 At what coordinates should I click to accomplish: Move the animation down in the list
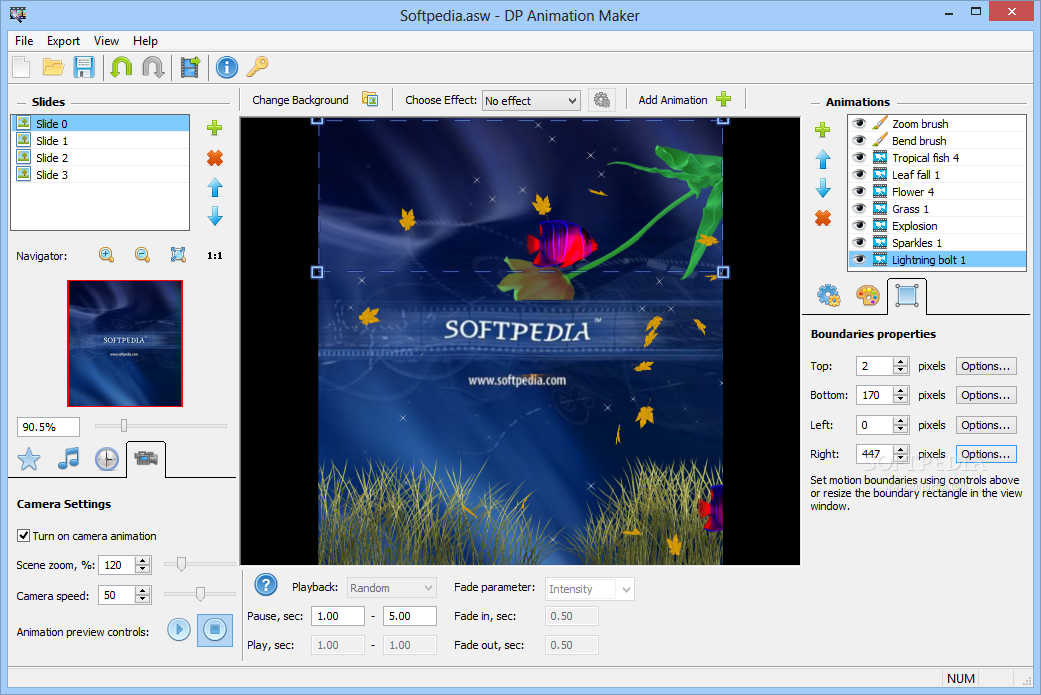click(x=823, y=188)
